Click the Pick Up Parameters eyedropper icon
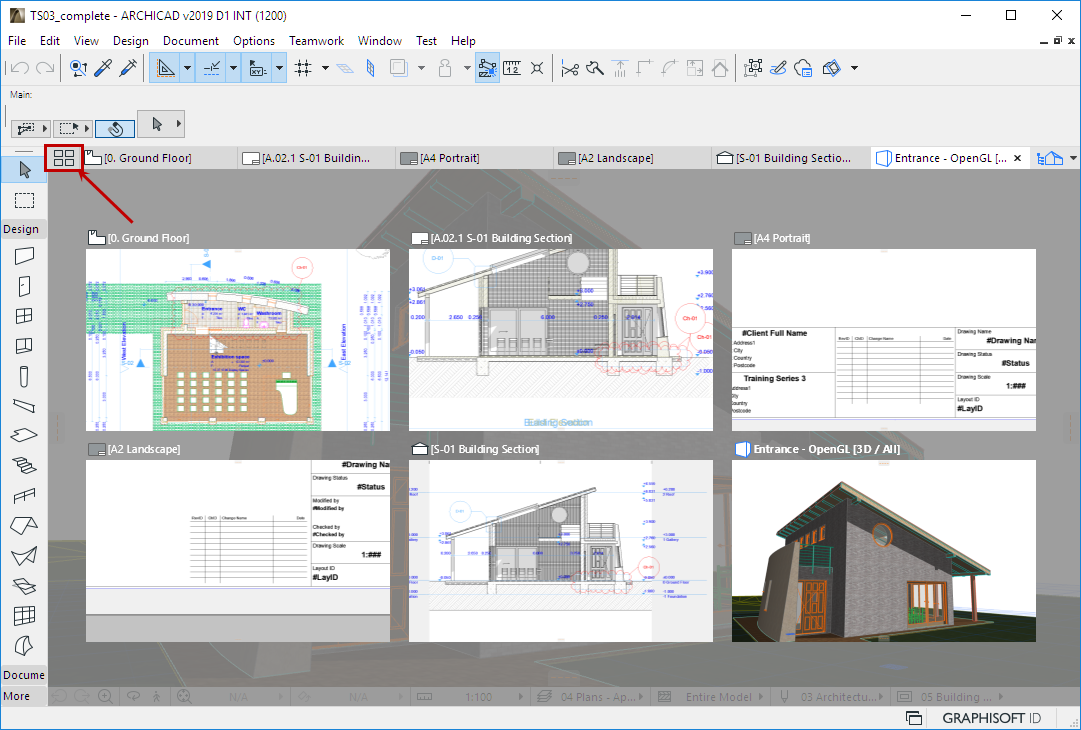 (x=103, y=68)
